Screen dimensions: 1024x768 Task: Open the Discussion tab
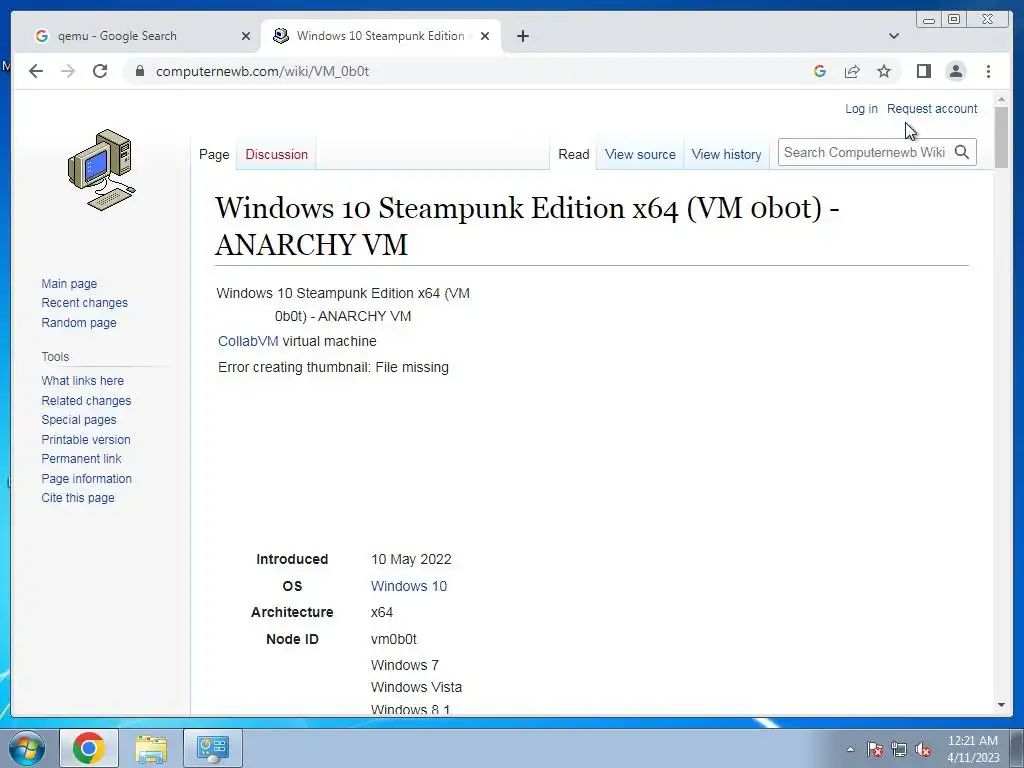(276, 154)
